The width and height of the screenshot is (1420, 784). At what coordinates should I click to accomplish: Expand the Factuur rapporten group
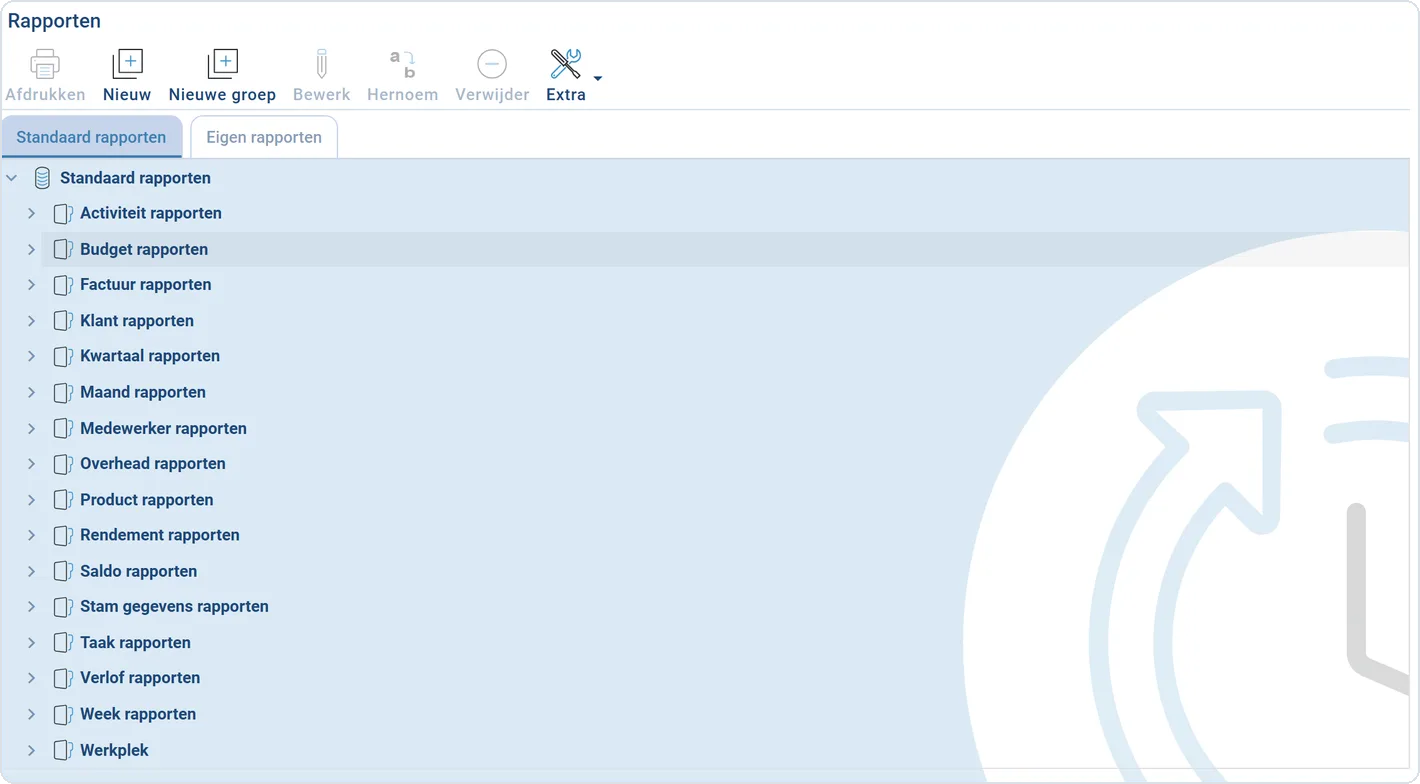tap(31, 285)
